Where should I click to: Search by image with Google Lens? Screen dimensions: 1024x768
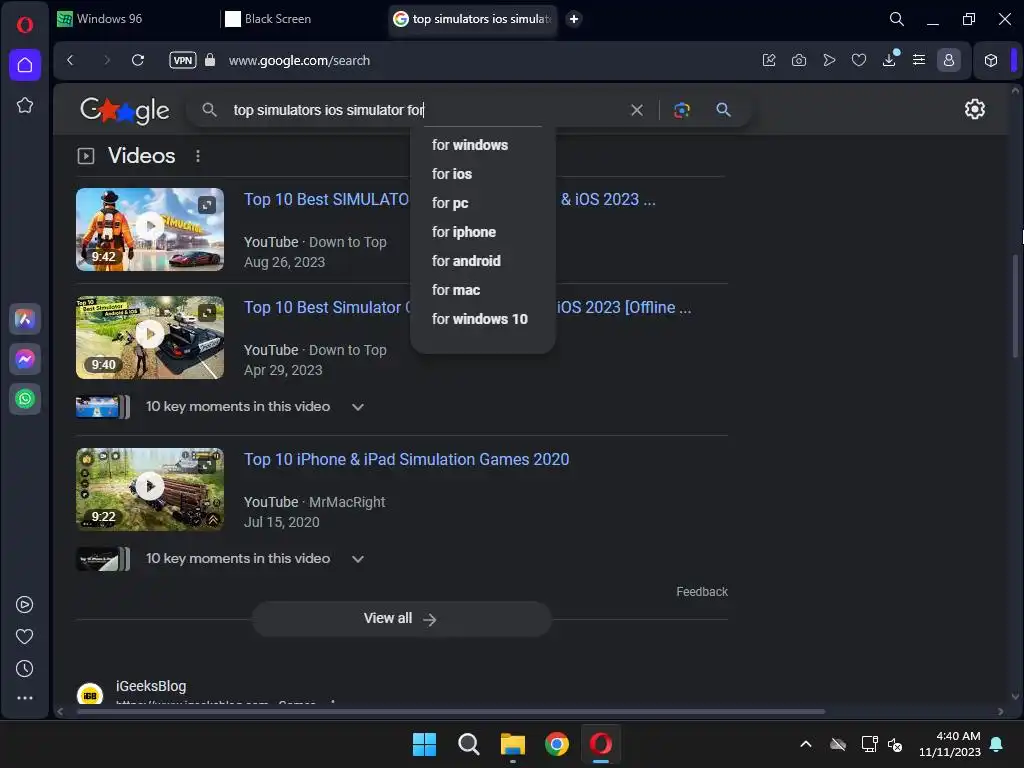tap(682, 110)
